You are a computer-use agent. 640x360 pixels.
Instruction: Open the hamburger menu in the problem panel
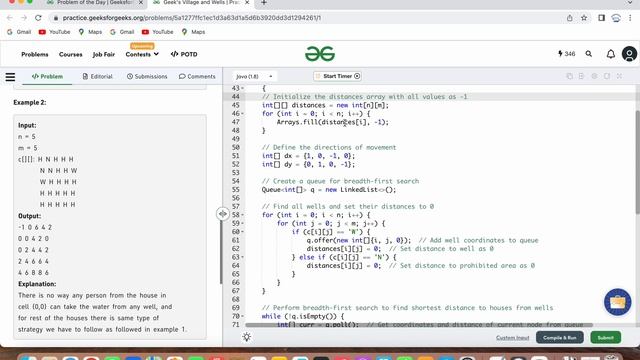pyautogui.click(x=10, y=77)
